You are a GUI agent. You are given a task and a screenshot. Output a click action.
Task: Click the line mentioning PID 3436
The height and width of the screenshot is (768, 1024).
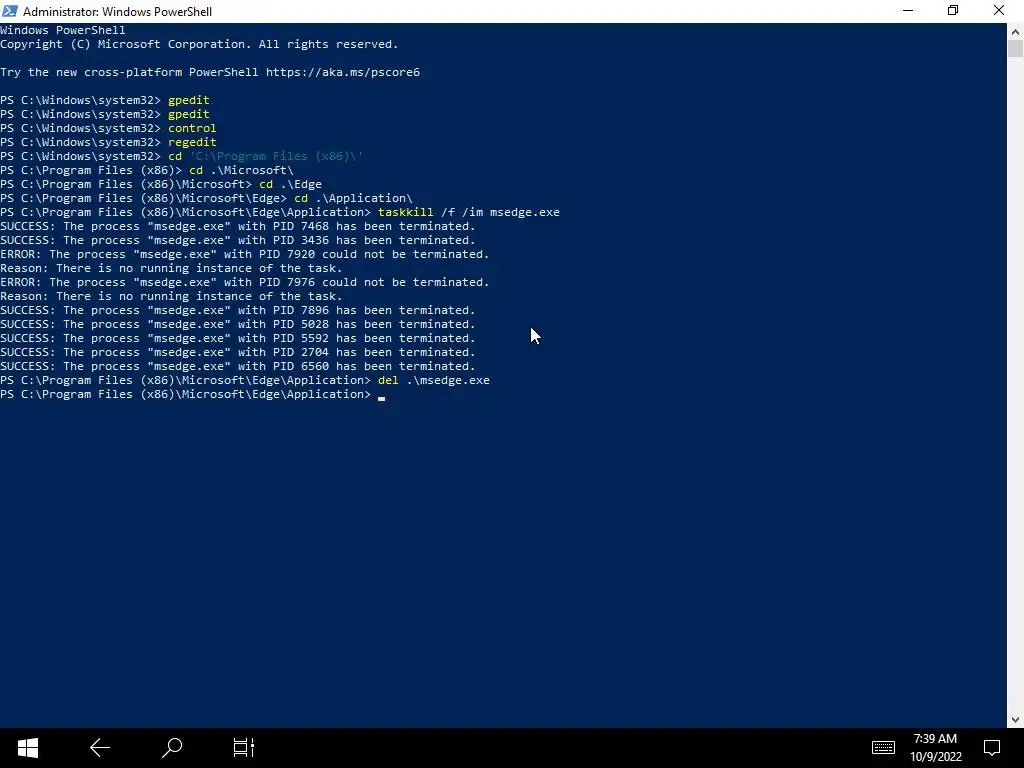click(x=238, y=240)
